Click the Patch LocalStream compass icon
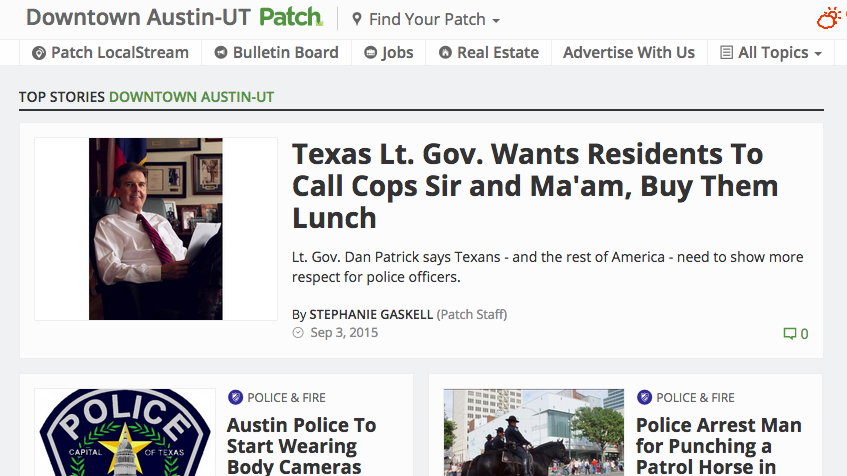847x476 pixels. 39,53
